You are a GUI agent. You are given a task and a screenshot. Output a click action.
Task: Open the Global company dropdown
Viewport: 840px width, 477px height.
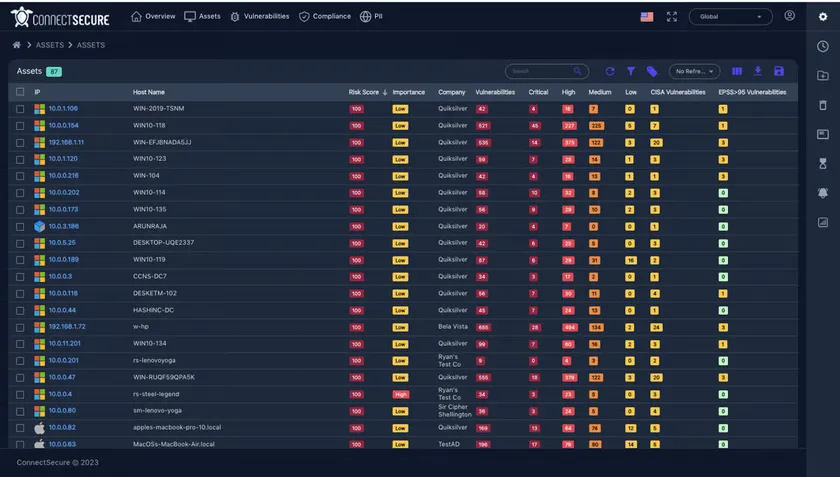click(x=730, y=17)
